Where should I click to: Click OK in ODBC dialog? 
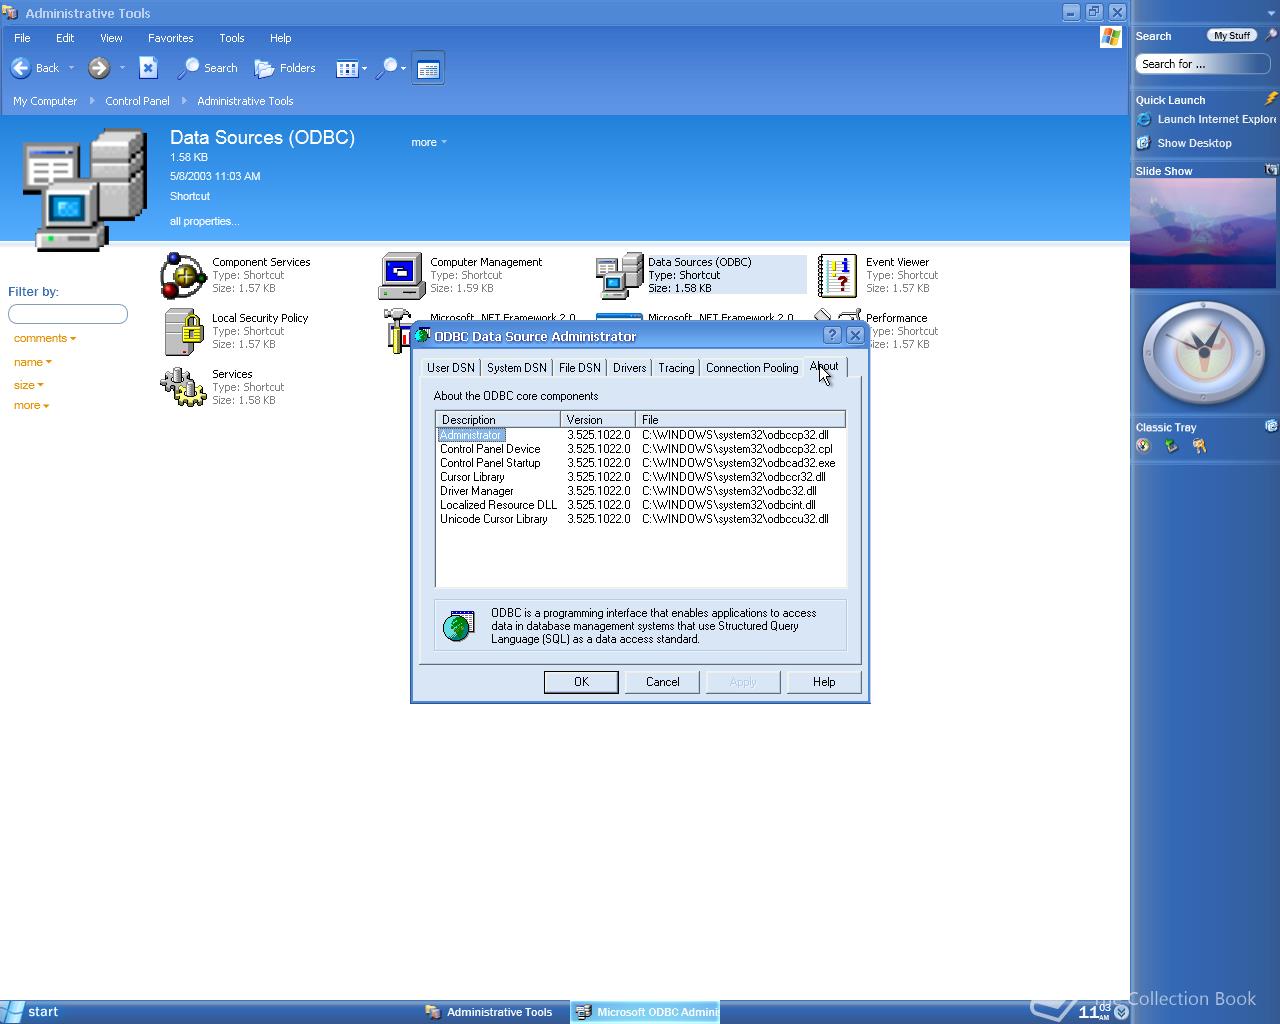click(581, 682)
